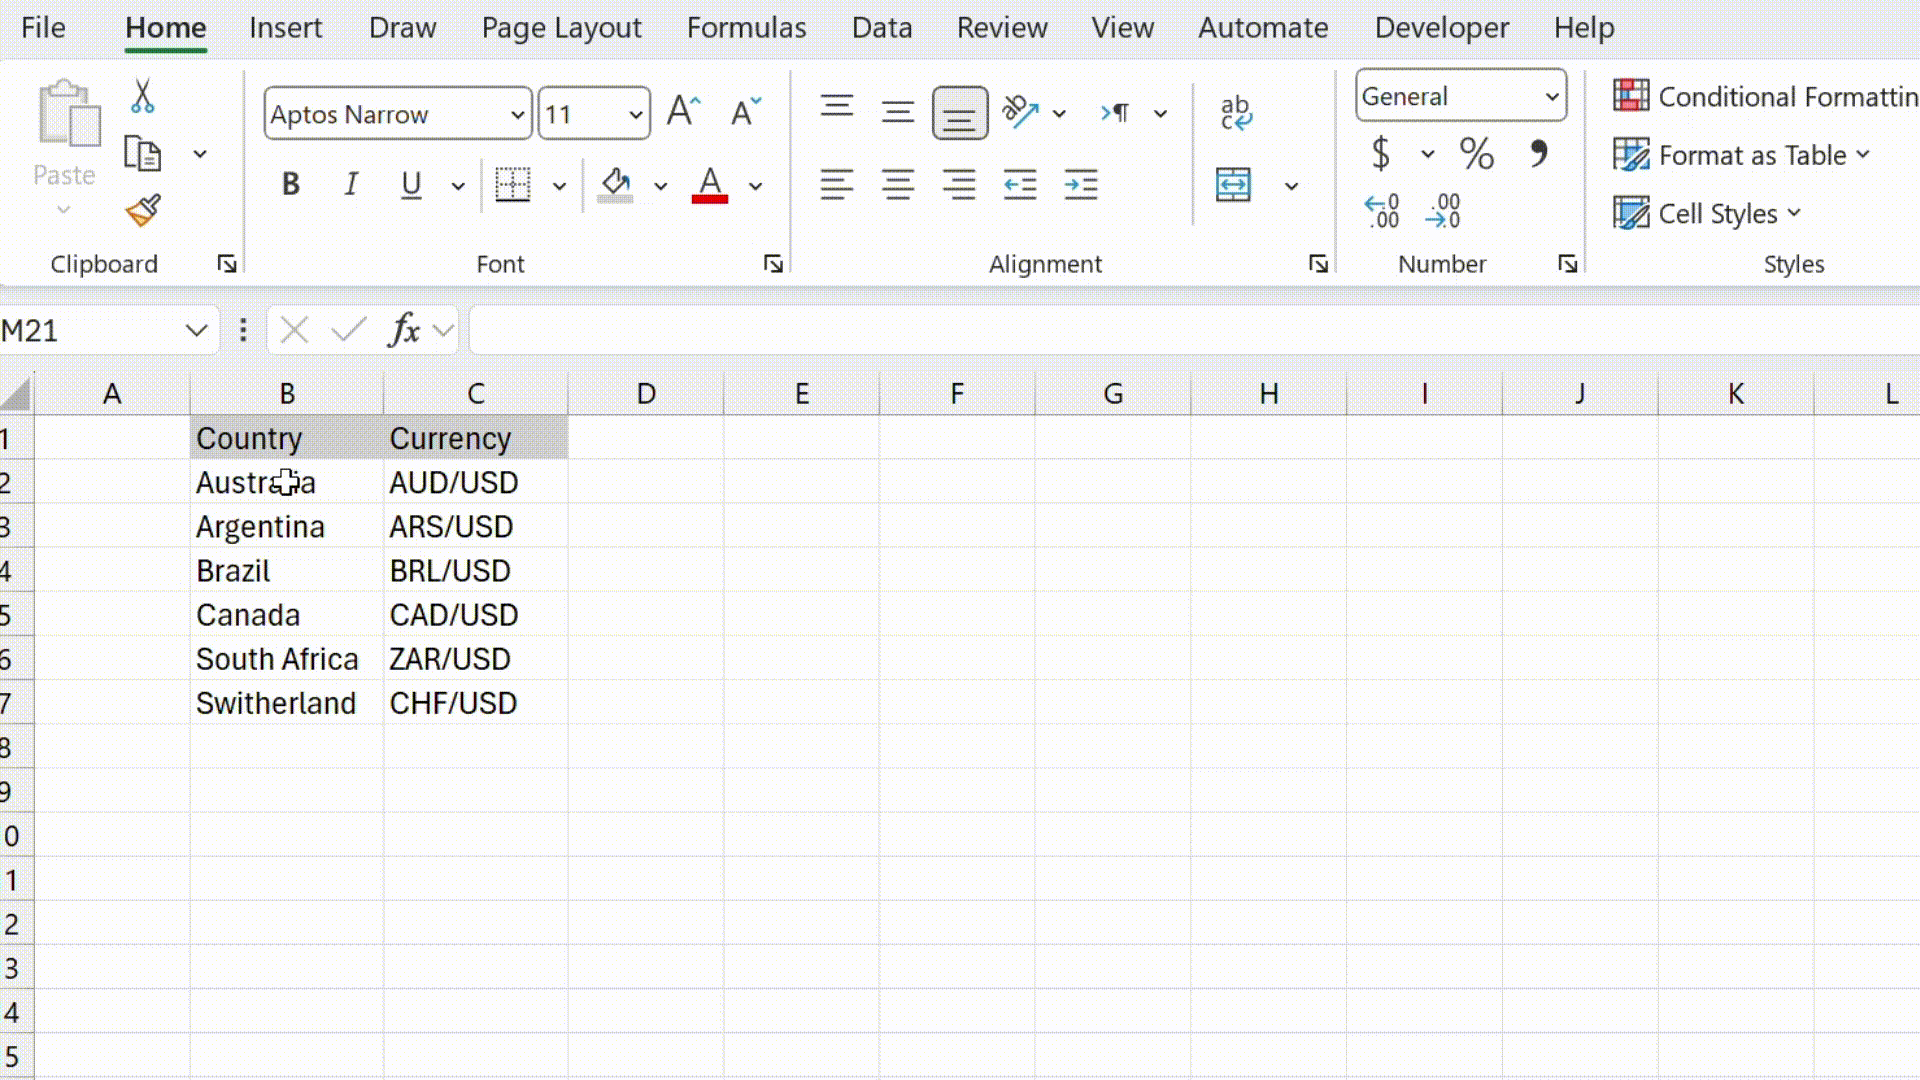1920x1080 pixels.
Task: Switch to the Formulas ribbon tab
Action: coord(746,27)
